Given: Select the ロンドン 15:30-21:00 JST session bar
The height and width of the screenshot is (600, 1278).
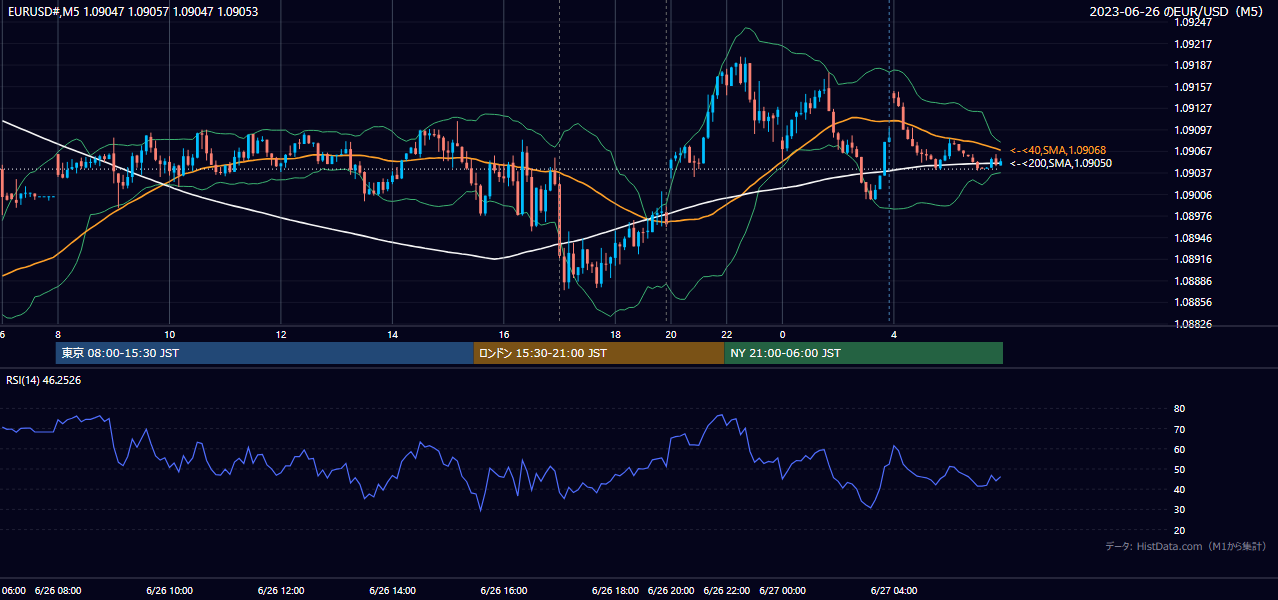Looking at the screenshot, I should [599, 353].
